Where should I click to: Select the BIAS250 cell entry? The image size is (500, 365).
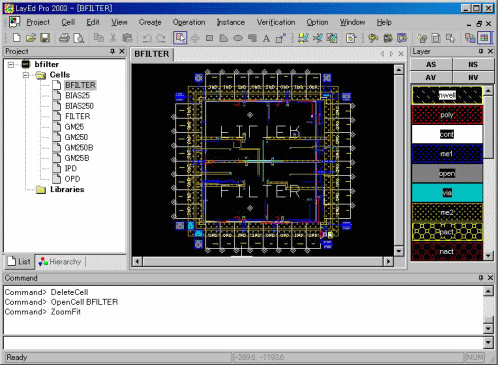[79, 106]
